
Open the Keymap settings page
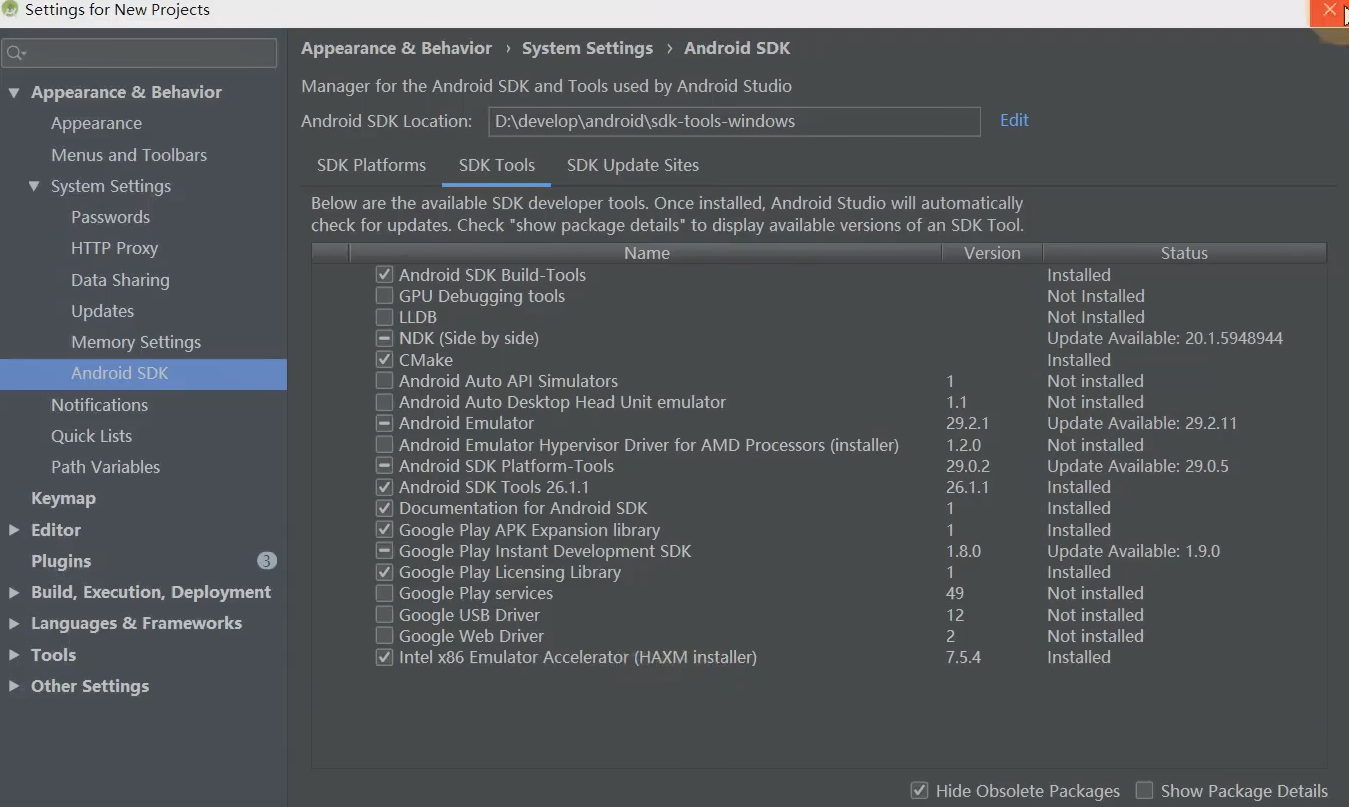click(x=63, y=498)
